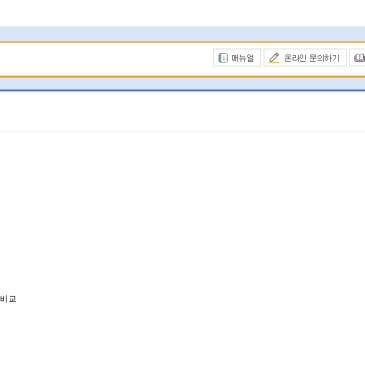
Task: Click the blue underline beneath the toolbar strip
Action: pos(182,90)
